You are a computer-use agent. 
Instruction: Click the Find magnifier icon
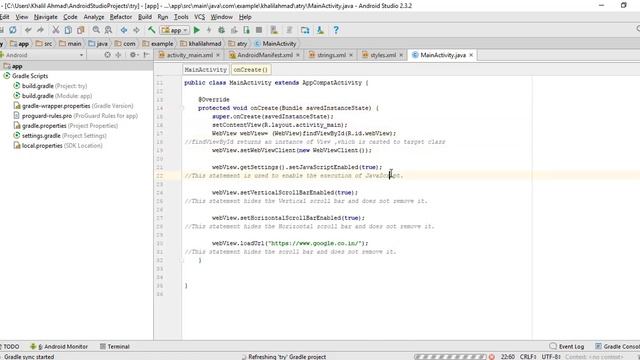(x=96, y=30)
